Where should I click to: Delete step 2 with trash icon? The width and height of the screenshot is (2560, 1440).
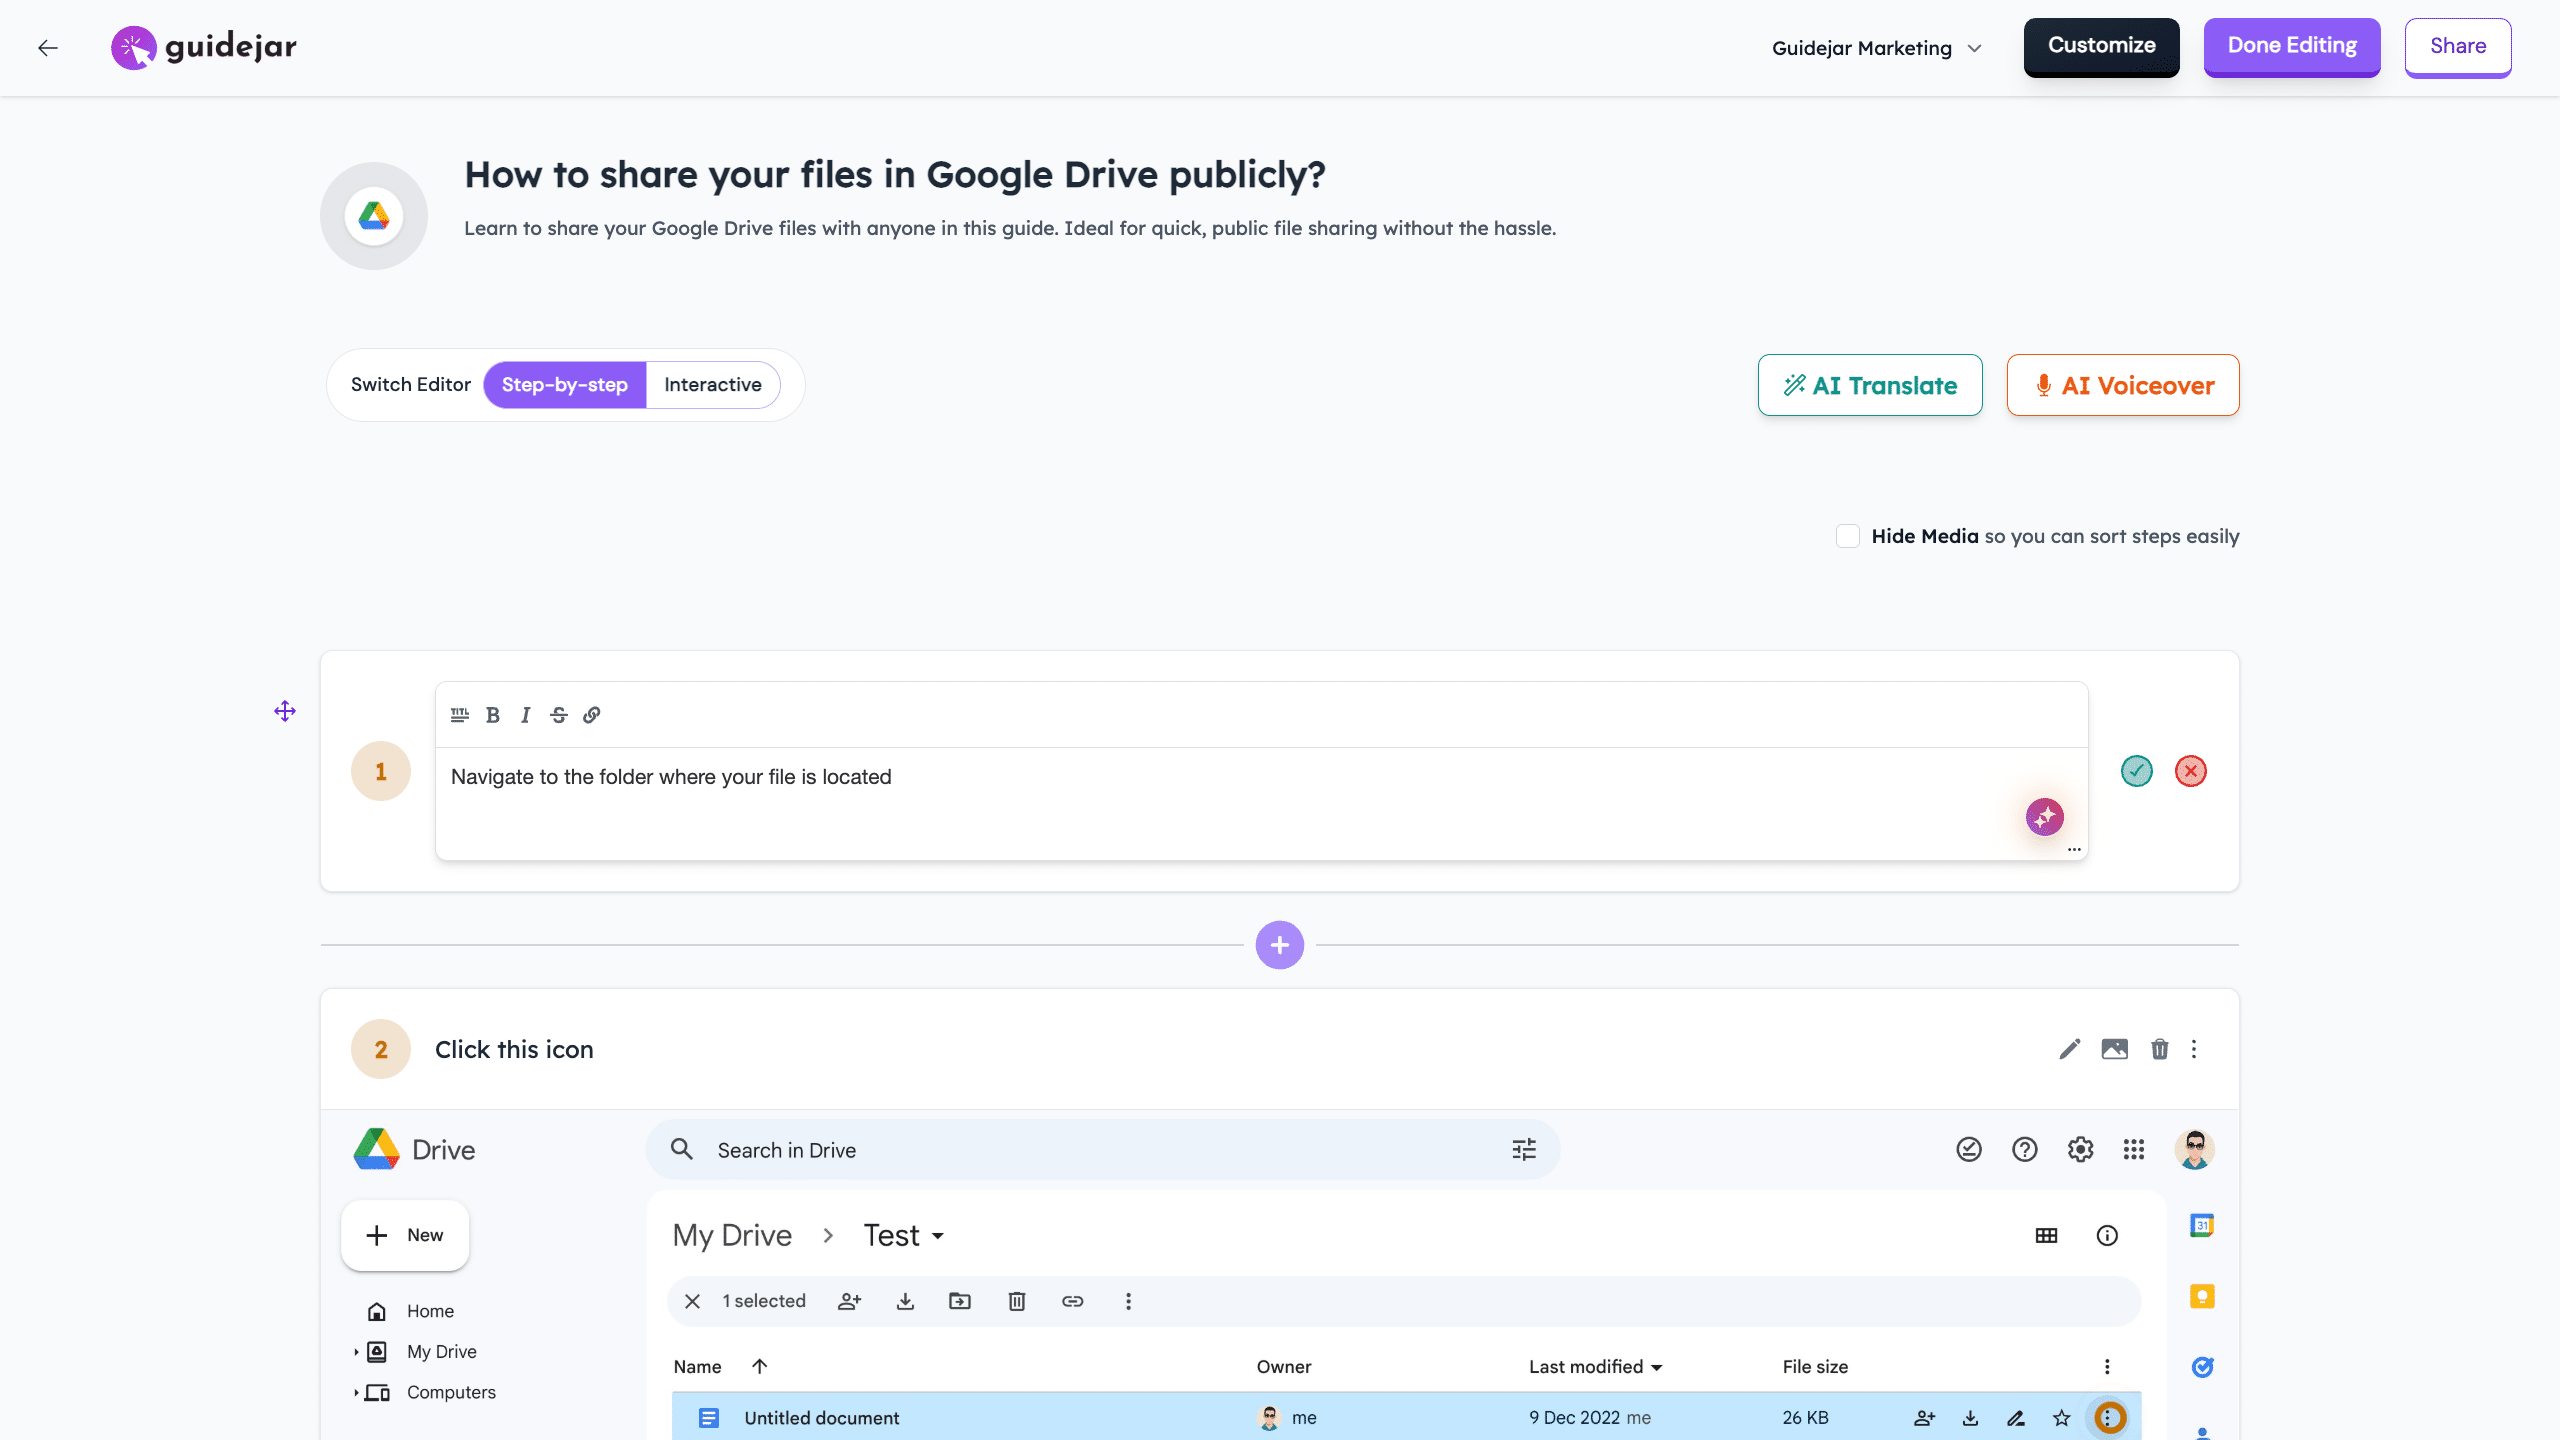click(x=2160, y=1049)
